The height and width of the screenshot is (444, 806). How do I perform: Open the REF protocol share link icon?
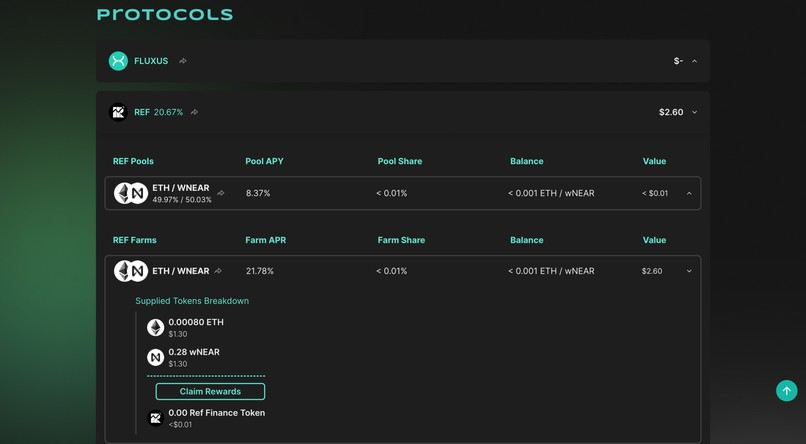194,112
